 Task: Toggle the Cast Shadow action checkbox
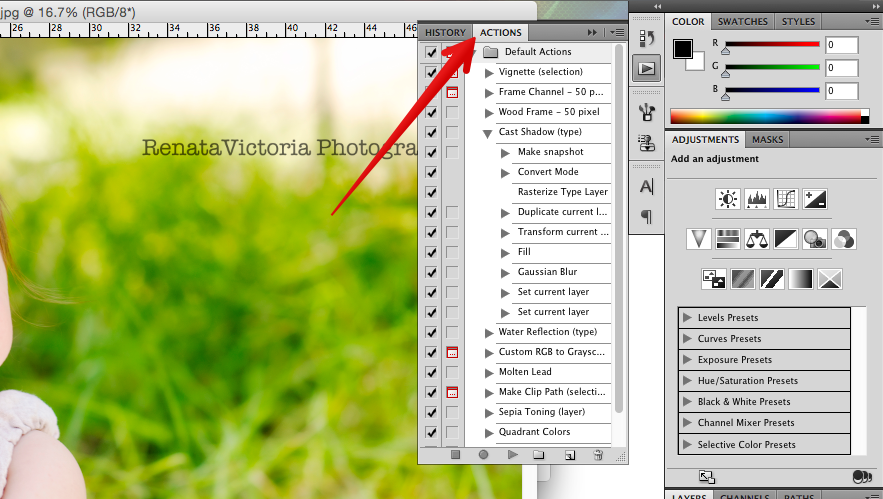click(431, 132)
